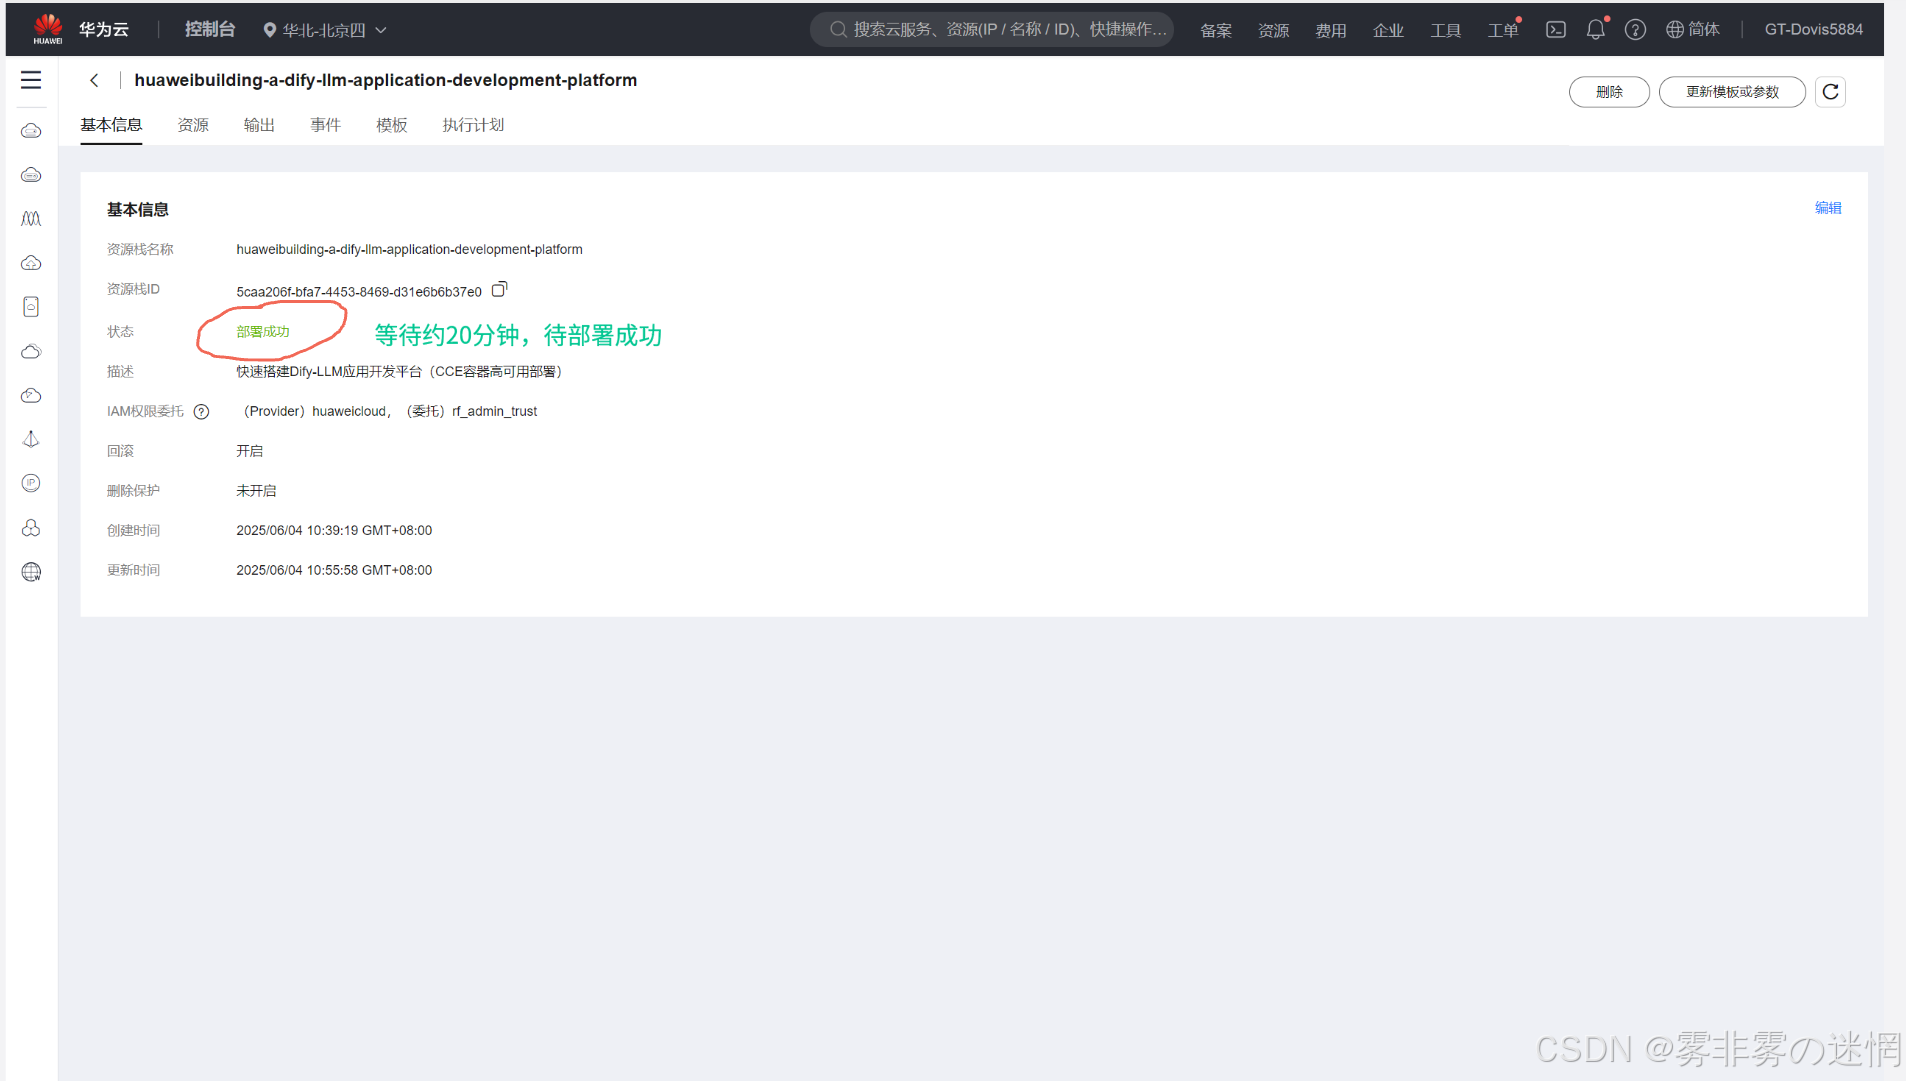Show the IAM权限委托 help tooltip
Viewport: 1906px width, 1081px height.
click(202, 412)
